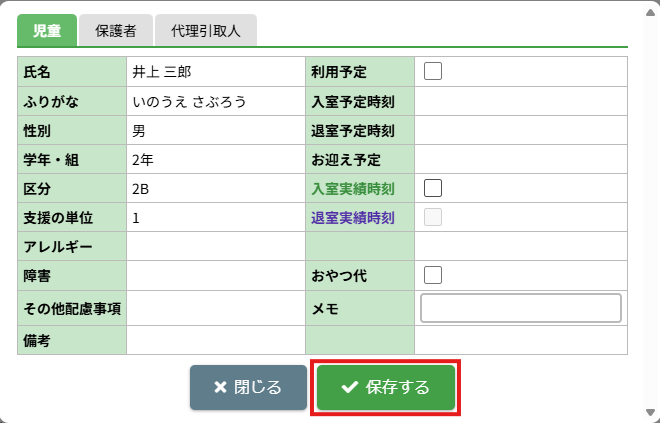Select the 児童 tab
This screenshot has height=423, width=660.
tap(47, 31)
